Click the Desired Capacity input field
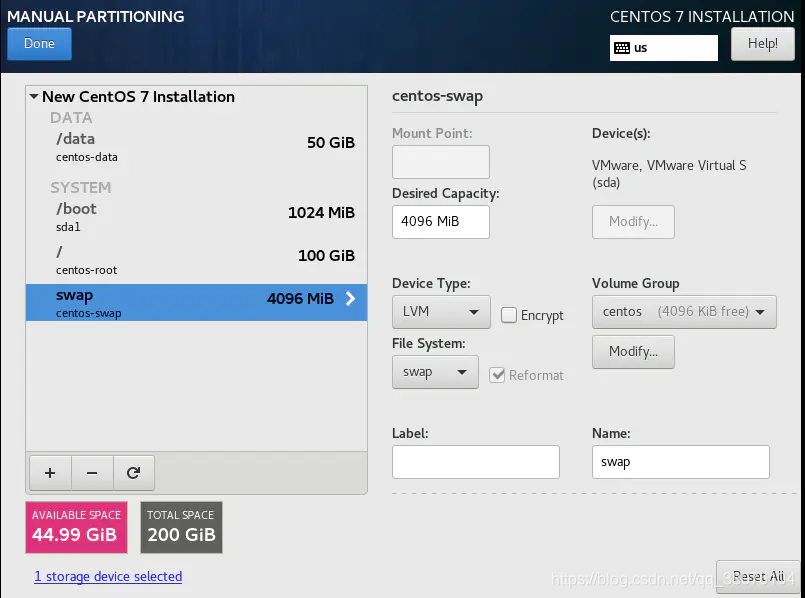 pyautogui.click(x=440, y=222)
